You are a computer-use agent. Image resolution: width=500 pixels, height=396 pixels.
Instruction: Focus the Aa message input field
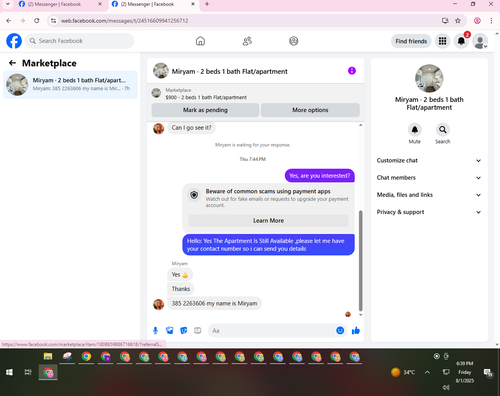click(x=272, y=331)
